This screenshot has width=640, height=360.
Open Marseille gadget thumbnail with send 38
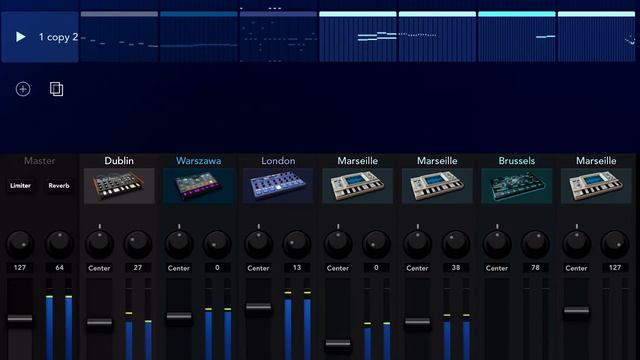click(x=437, y=186)
